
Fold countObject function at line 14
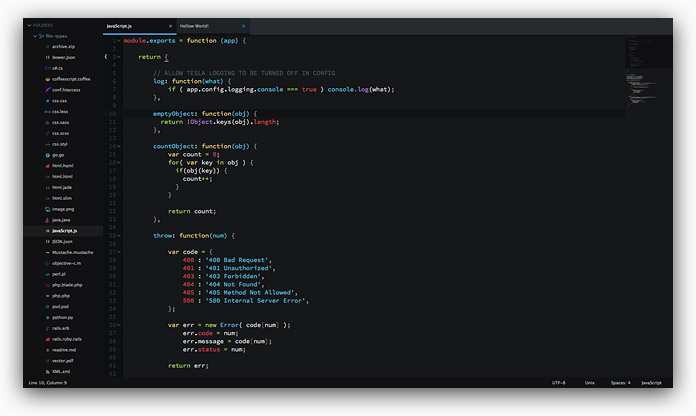pos(119,146)
